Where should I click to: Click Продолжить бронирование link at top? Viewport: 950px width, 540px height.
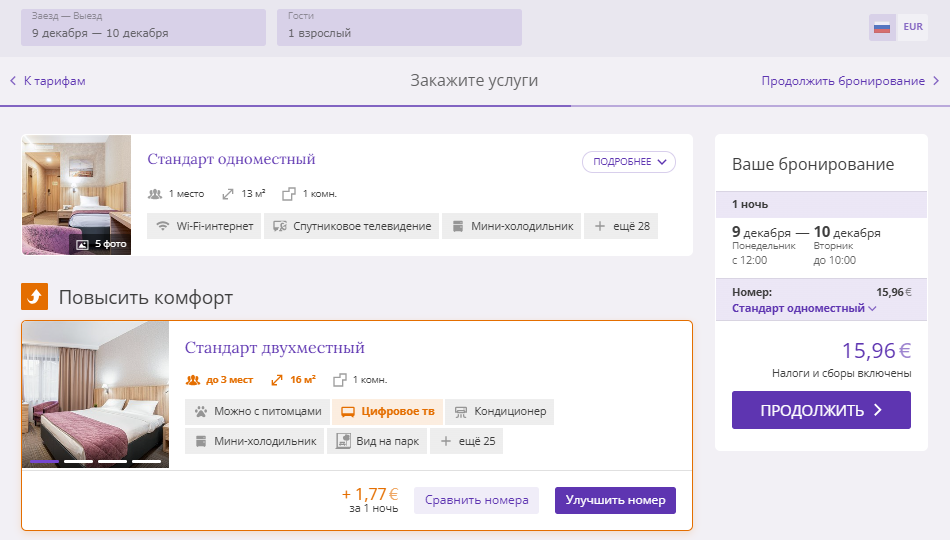tap(850, 81)
